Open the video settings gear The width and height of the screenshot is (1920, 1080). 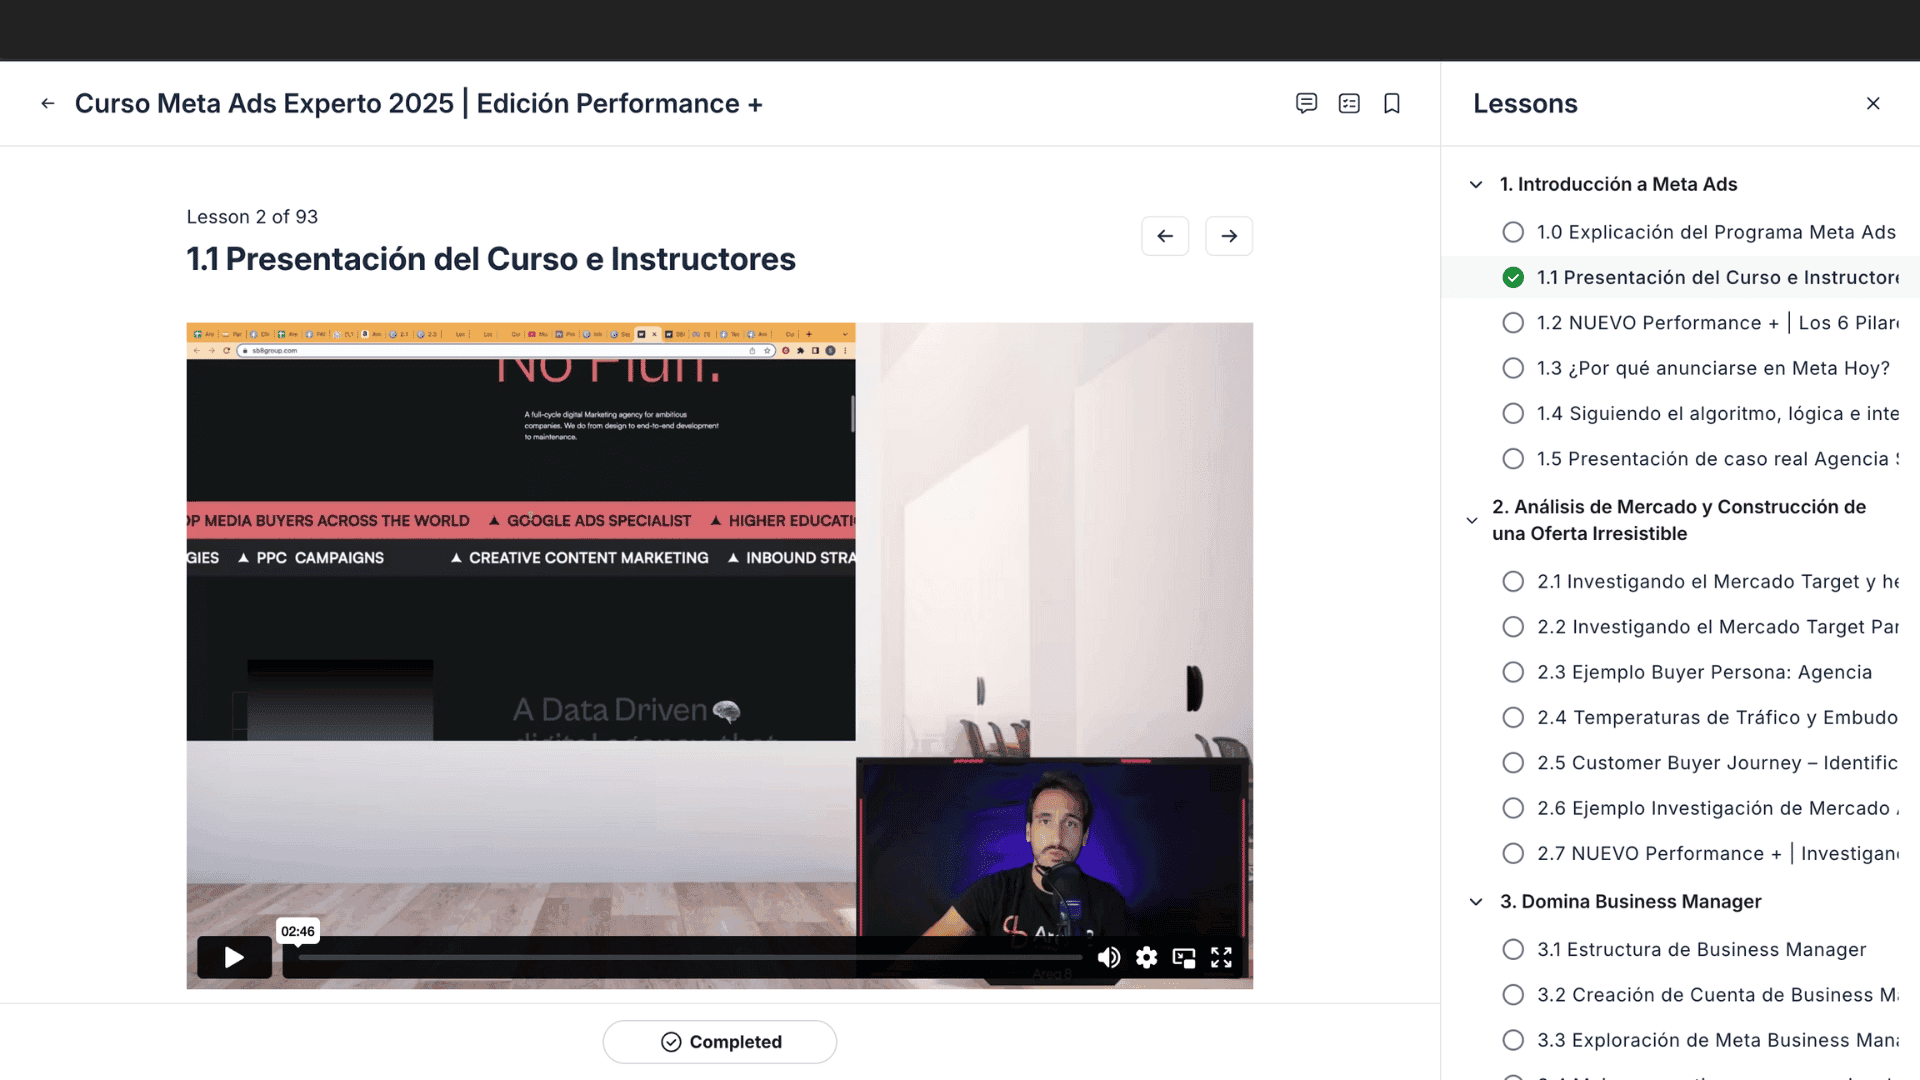pos(1147,958)
